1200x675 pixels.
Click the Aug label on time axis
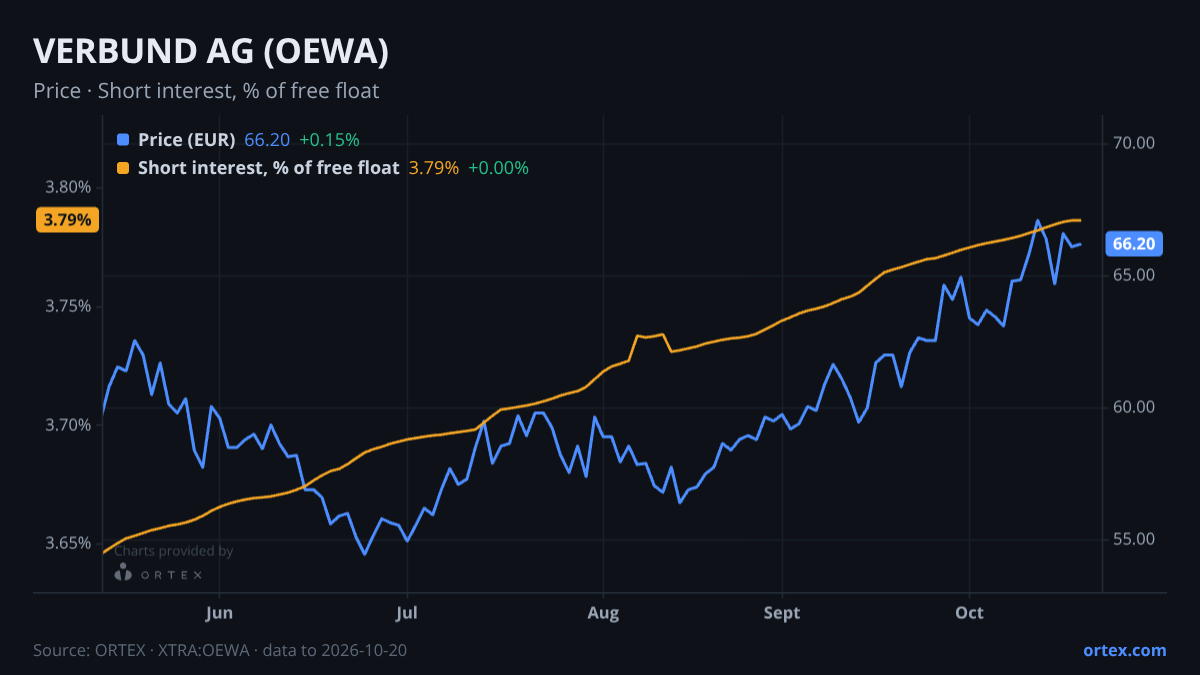603,613
